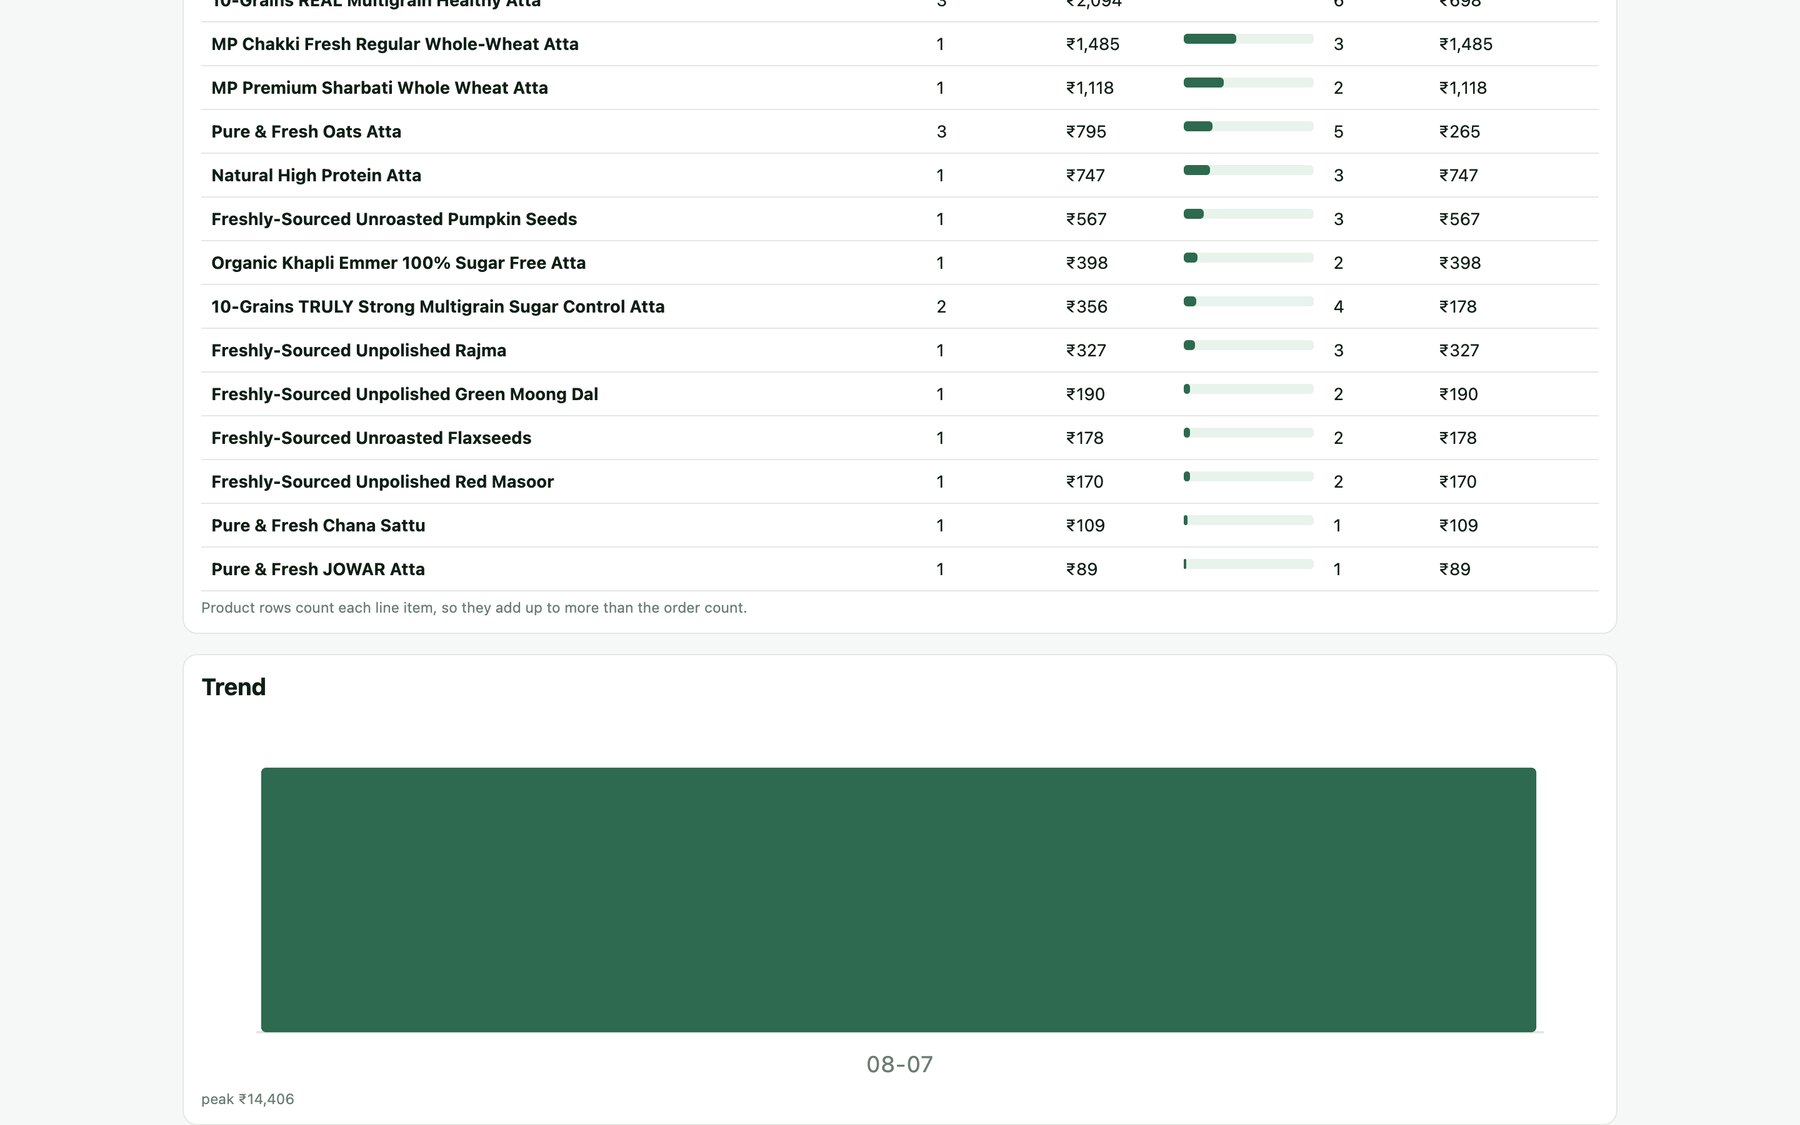Click the ₹1,485 revenue value for MP Chakki
The height and width of the screenshot is (1125, 1800).
pyautogui.click(x=1092, y=44)
